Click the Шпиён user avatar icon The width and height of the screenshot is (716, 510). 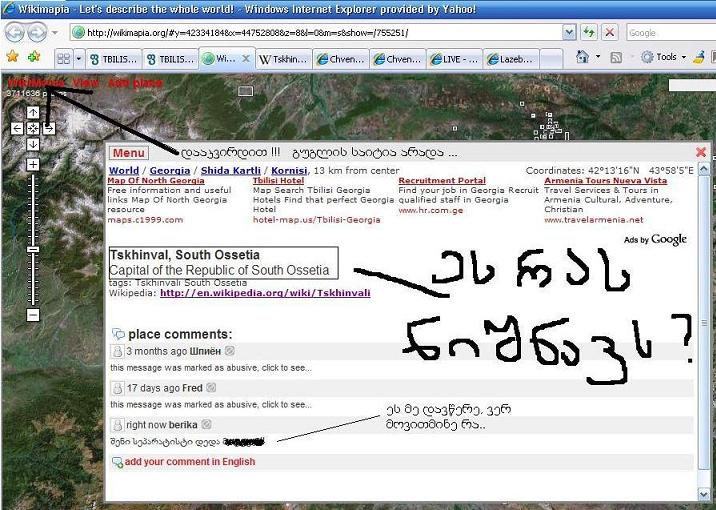117,351
